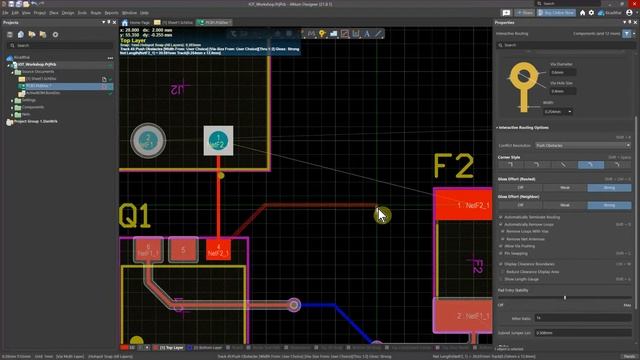Click the save icon in the title bar

pyautogui.click(x=11, y=4)
